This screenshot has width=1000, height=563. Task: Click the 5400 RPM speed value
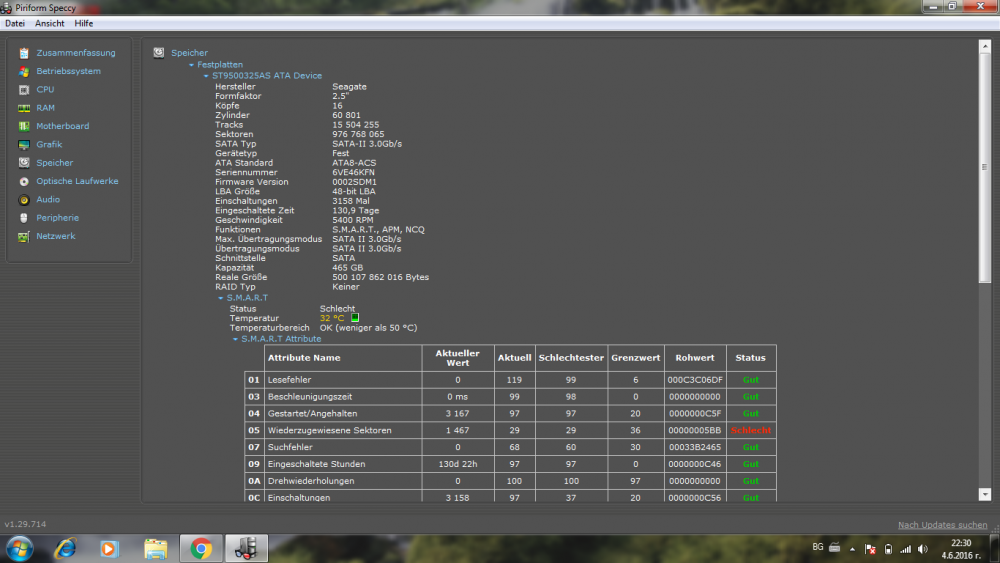[x=353, y=220]
